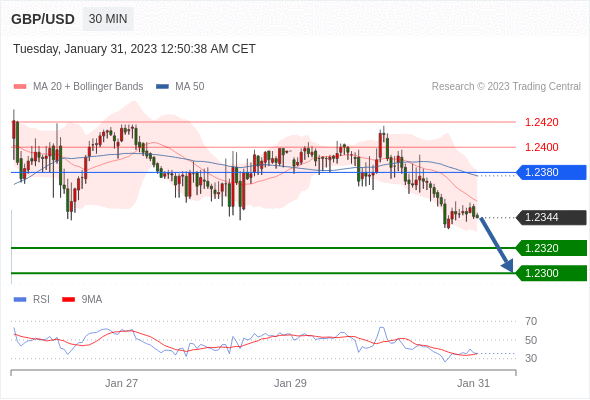This screenshot has height=400, width=590.
Task: Click the blue 1.2380 pivot price tag
Action: [551, 172]
